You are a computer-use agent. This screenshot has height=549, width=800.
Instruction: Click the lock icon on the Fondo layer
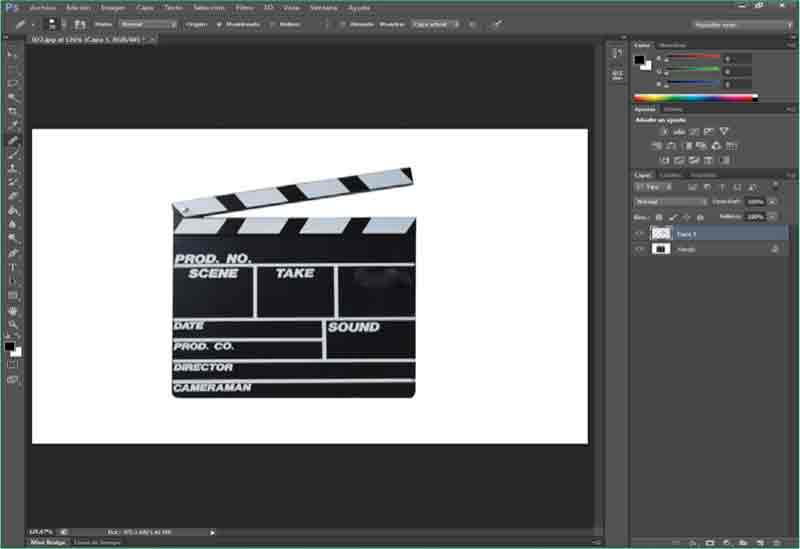(x=774, y=249)
